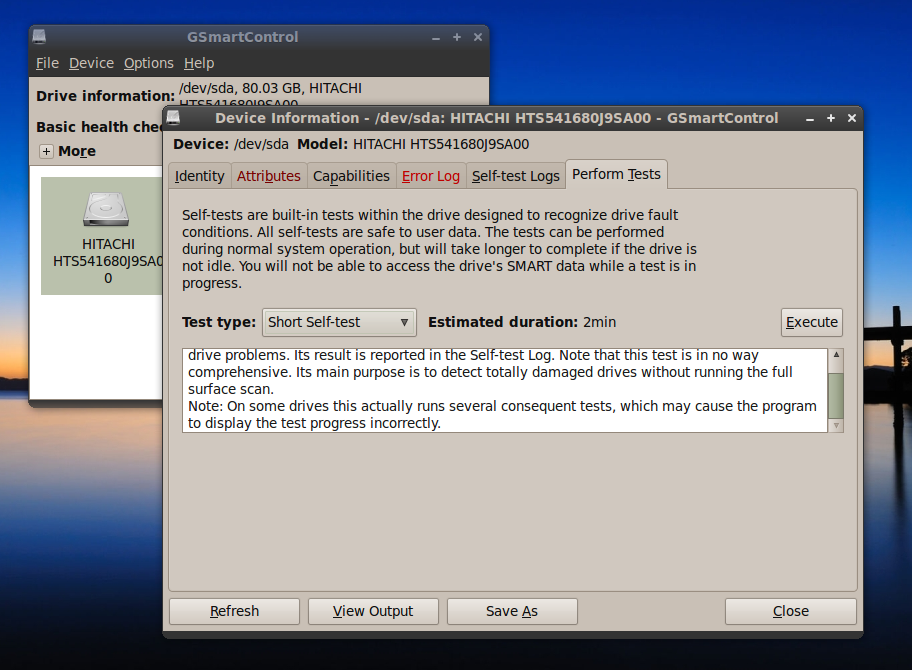Open the File menu
912x670 pixels.
pos(47,63)
